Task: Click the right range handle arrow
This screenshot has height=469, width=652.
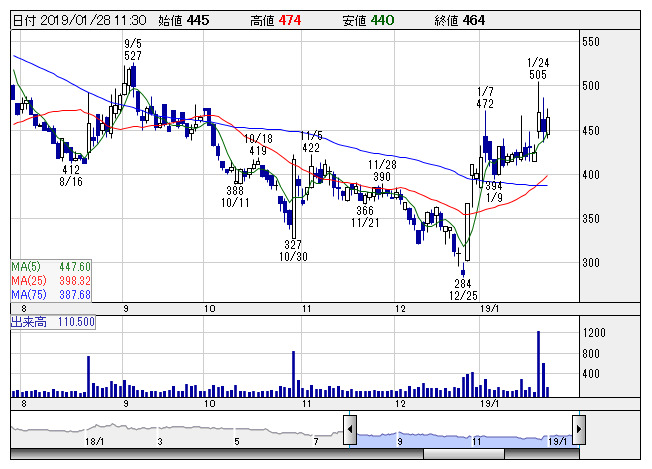Action: point(578,430)
